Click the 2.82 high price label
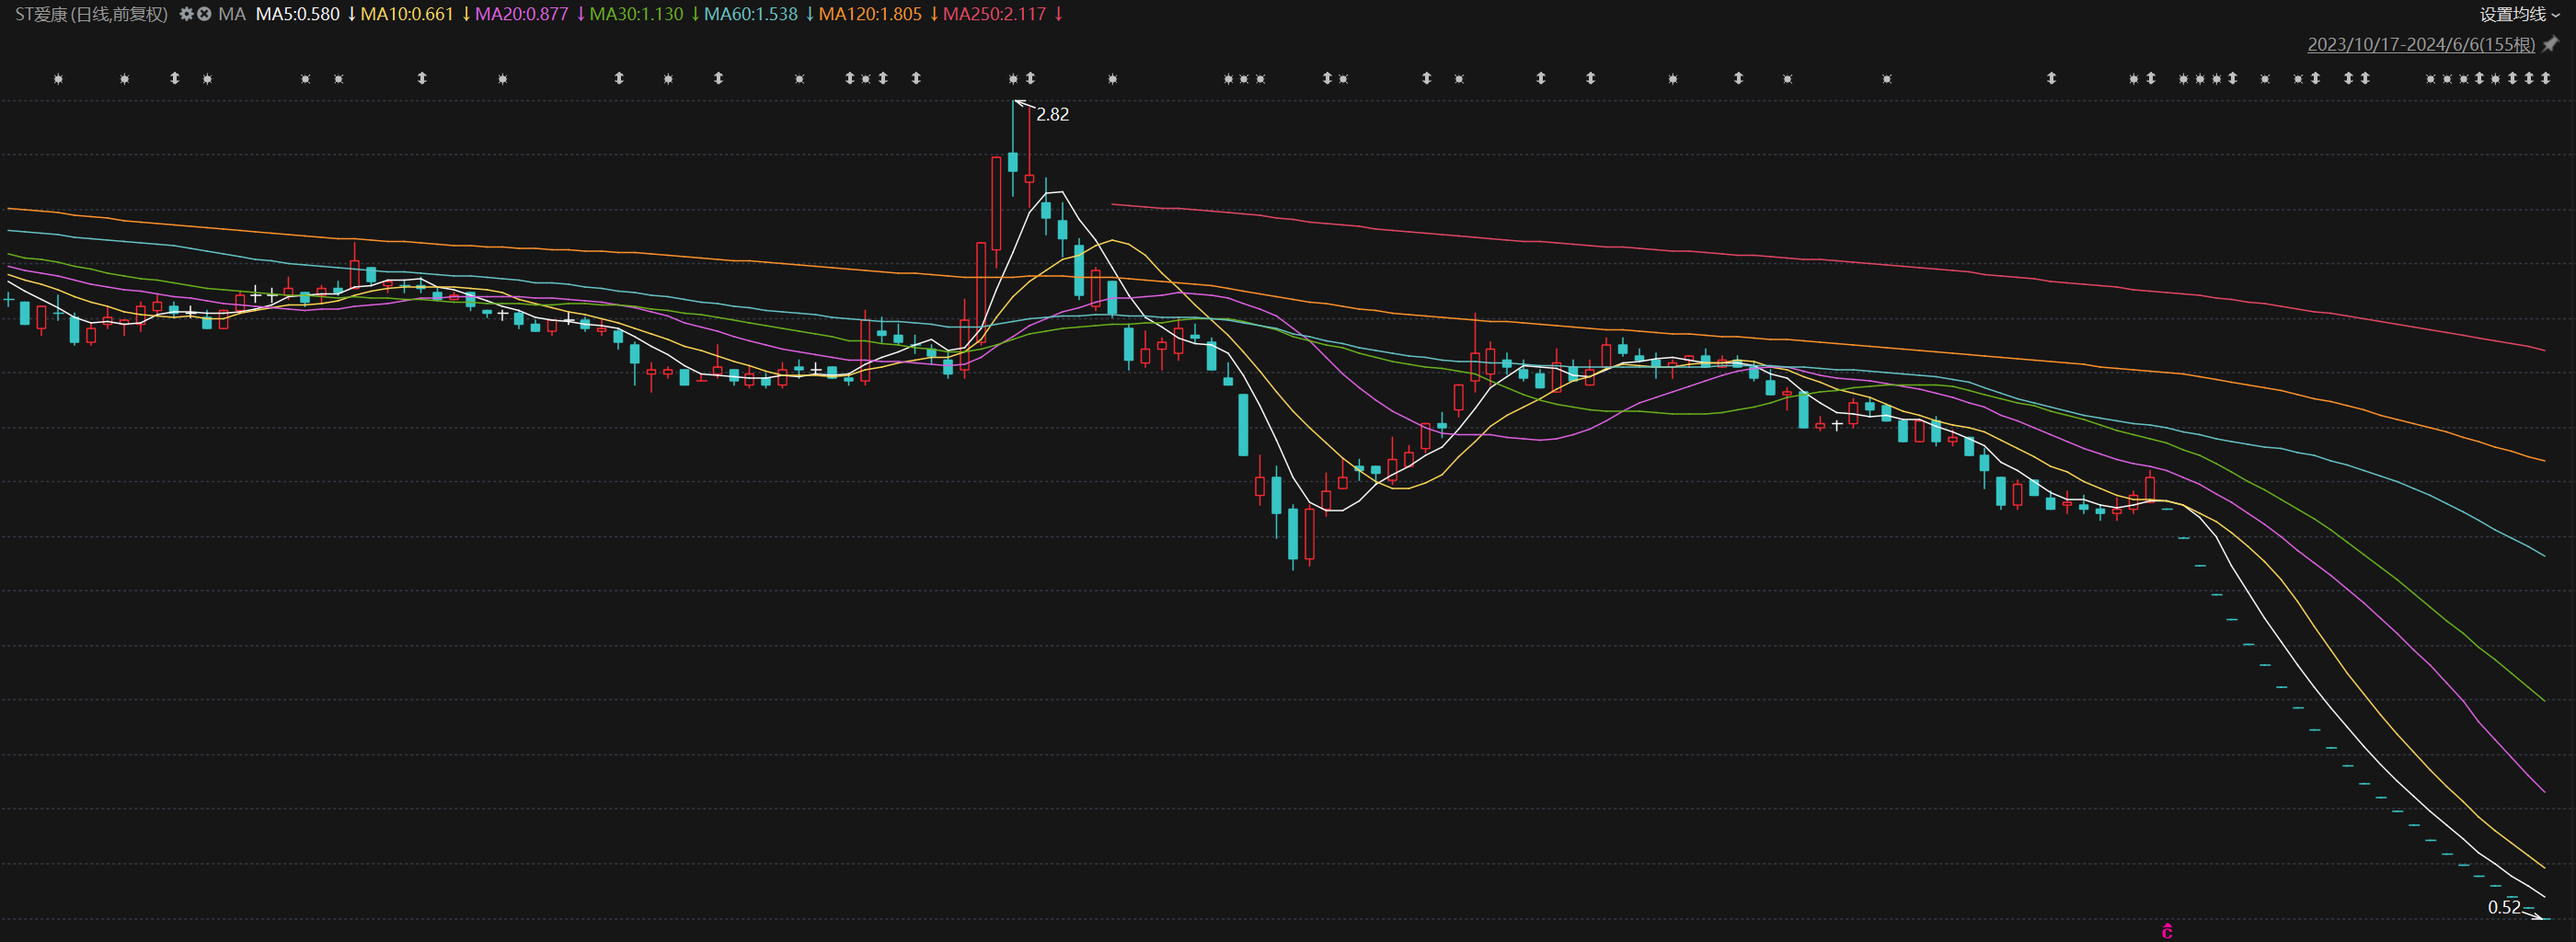 point(1052,114)
